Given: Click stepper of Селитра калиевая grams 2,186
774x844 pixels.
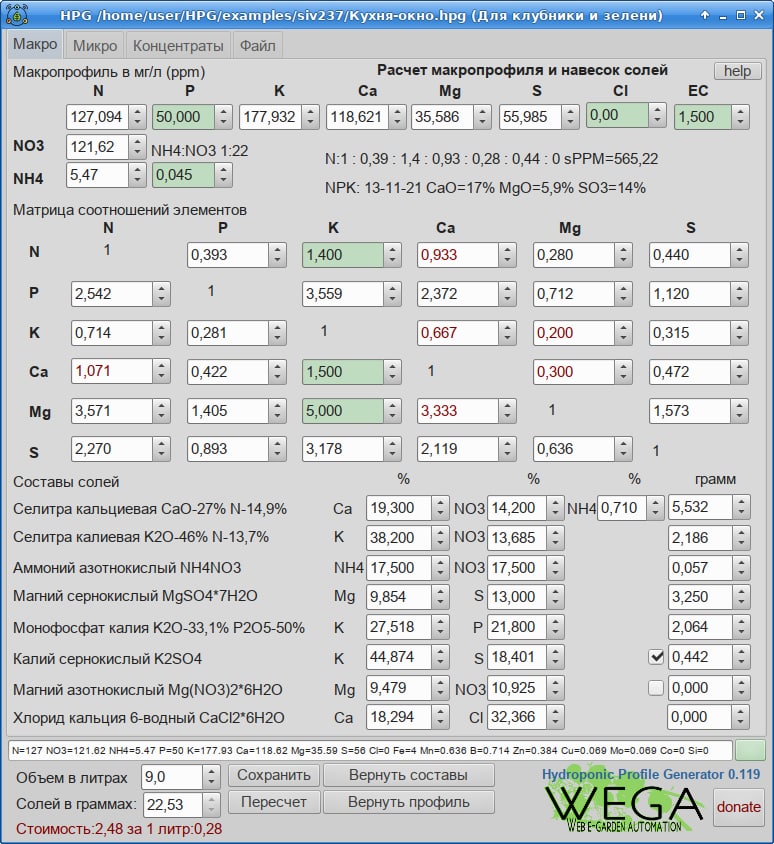Looking at the screenshot, I should pyautogui.click(x=741, y=538).
